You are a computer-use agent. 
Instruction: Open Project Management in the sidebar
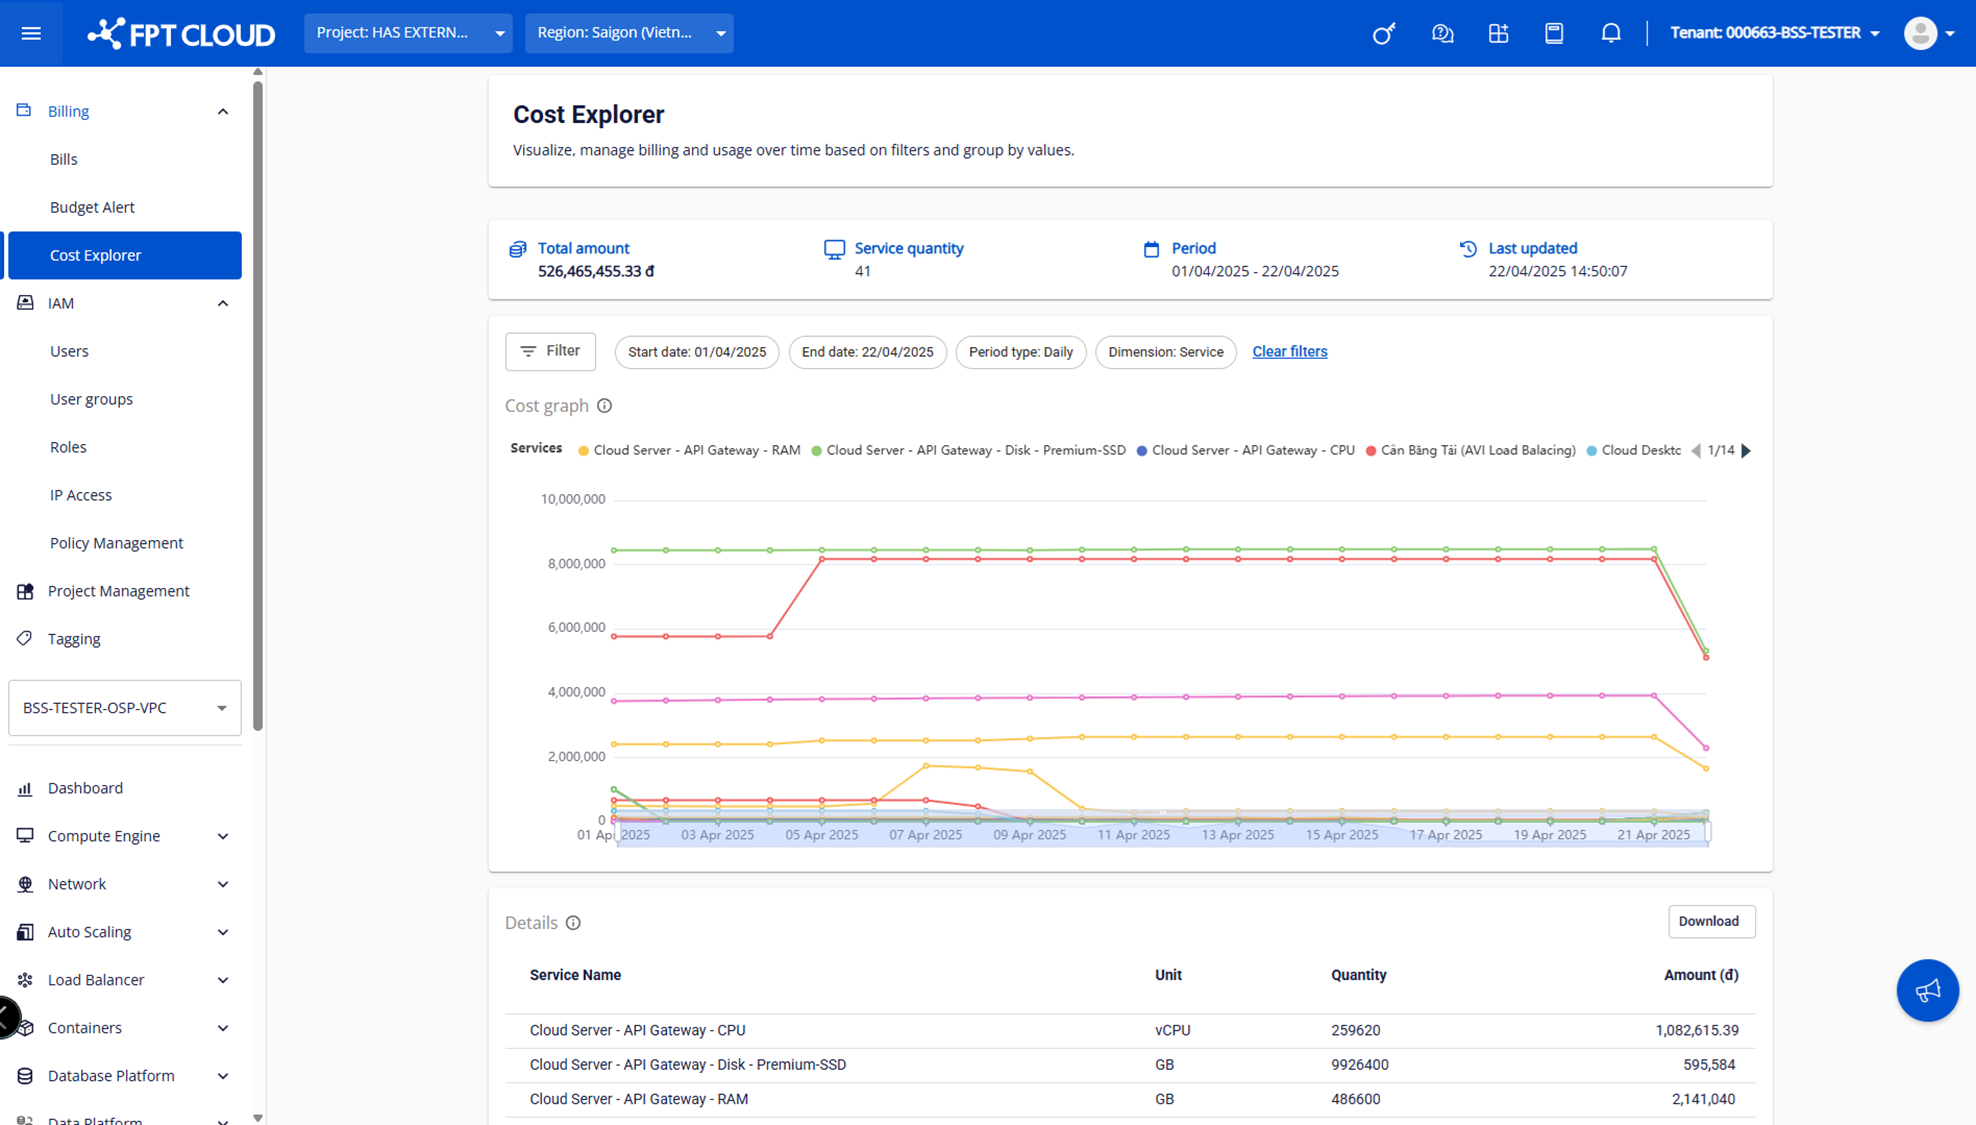pyautogui.click(x=118, y=591)
